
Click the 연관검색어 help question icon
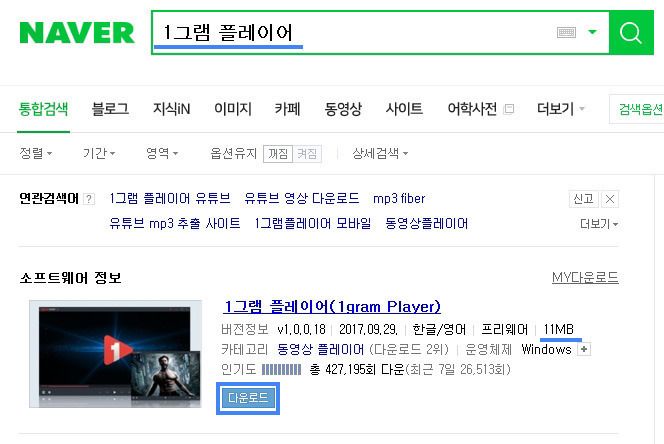click(89, 199)
